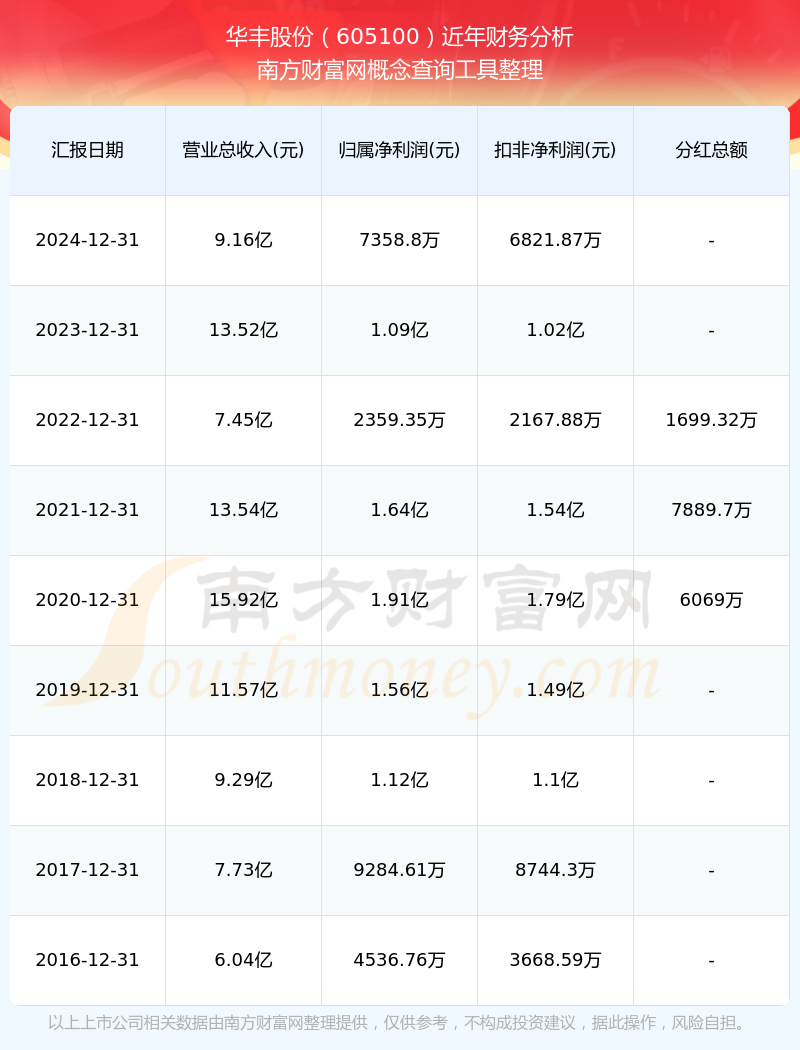Select the 2020-12-31 date cell
This screenshot has width=800, height=1050.
click(88, 600)
